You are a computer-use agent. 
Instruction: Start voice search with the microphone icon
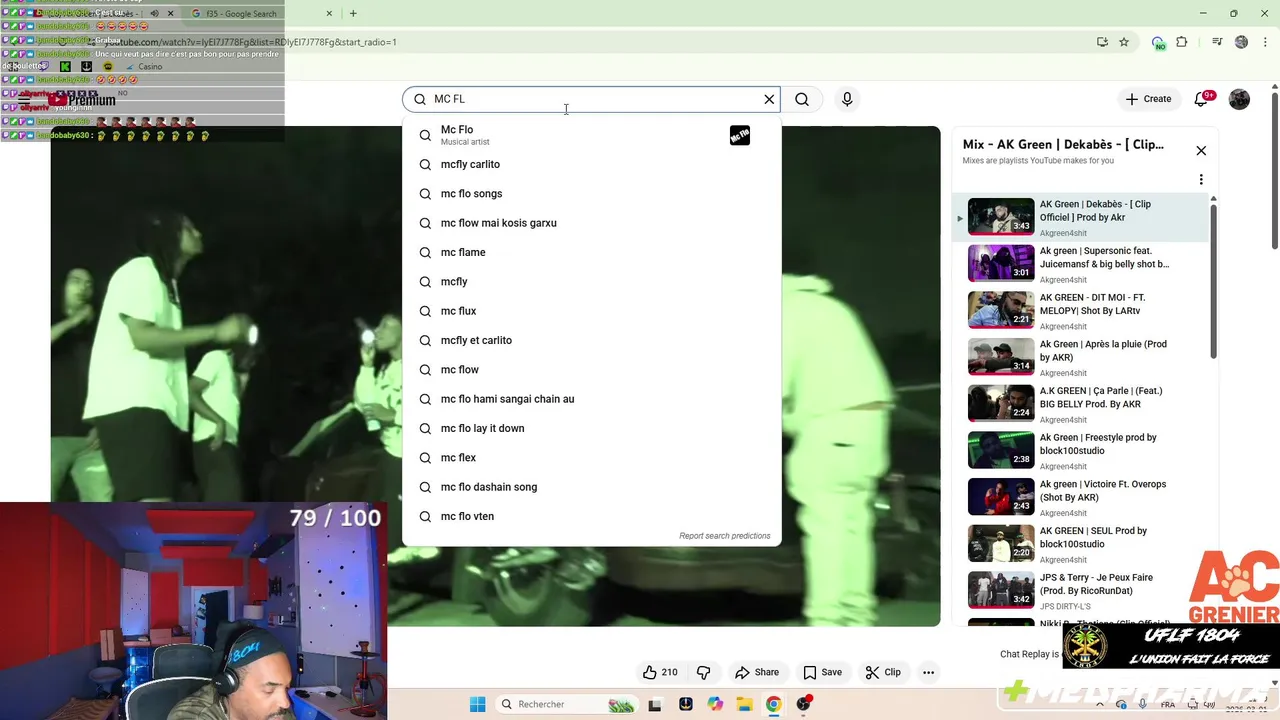[x=847, y=99]
